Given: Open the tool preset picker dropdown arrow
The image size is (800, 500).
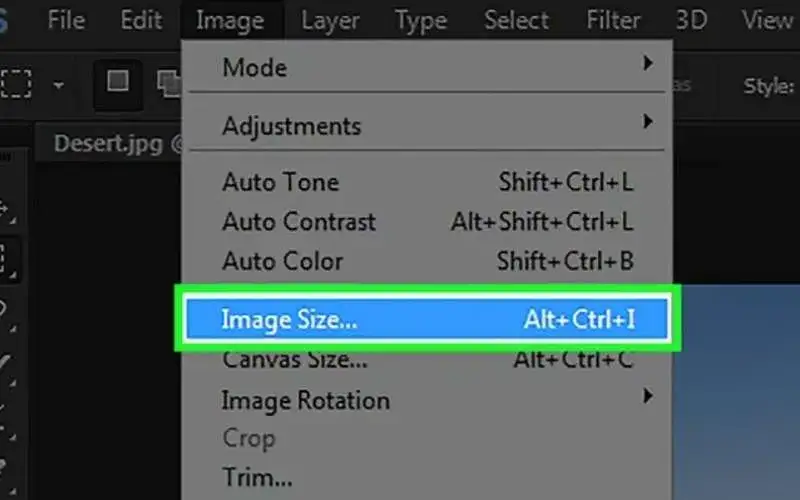Looking at the screenshot, I should tap(58, 85).
